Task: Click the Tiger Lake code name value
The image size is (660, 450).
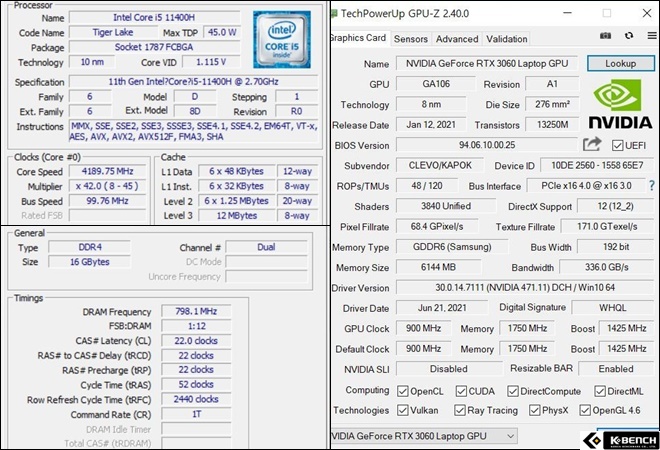Action: [x=113, y=32]
